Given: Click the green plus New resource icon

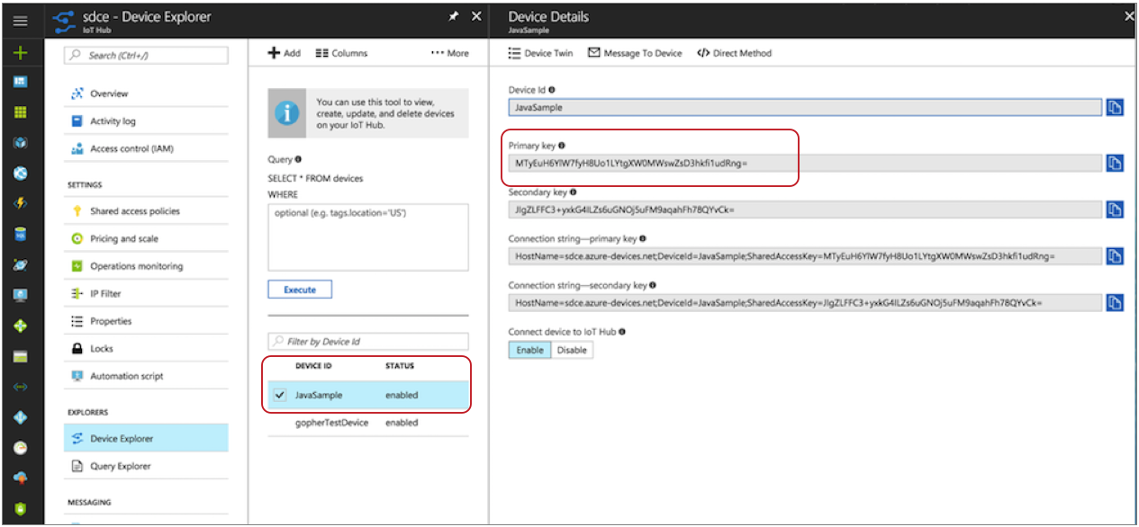Looking at the screenshot, I should coord(20,53).
